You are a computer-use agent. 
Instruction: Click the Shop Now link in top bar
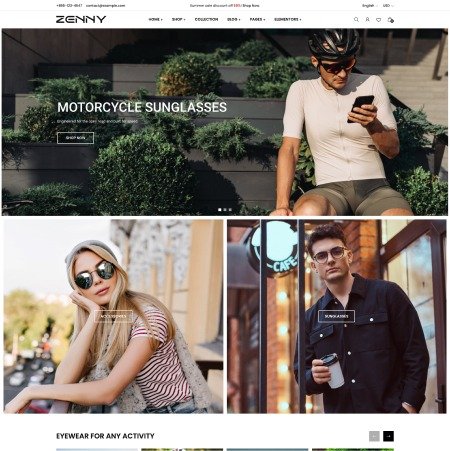point(251,6)
